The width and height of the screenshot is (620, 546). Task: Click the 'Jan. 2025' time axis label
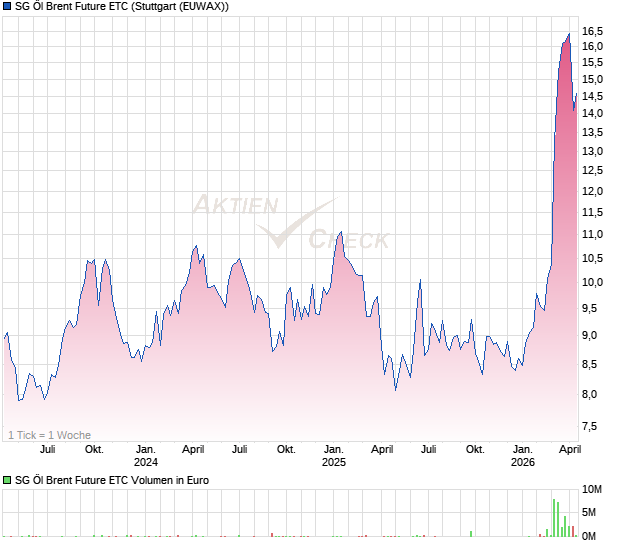pyautogui.click(x=334, y=456)
